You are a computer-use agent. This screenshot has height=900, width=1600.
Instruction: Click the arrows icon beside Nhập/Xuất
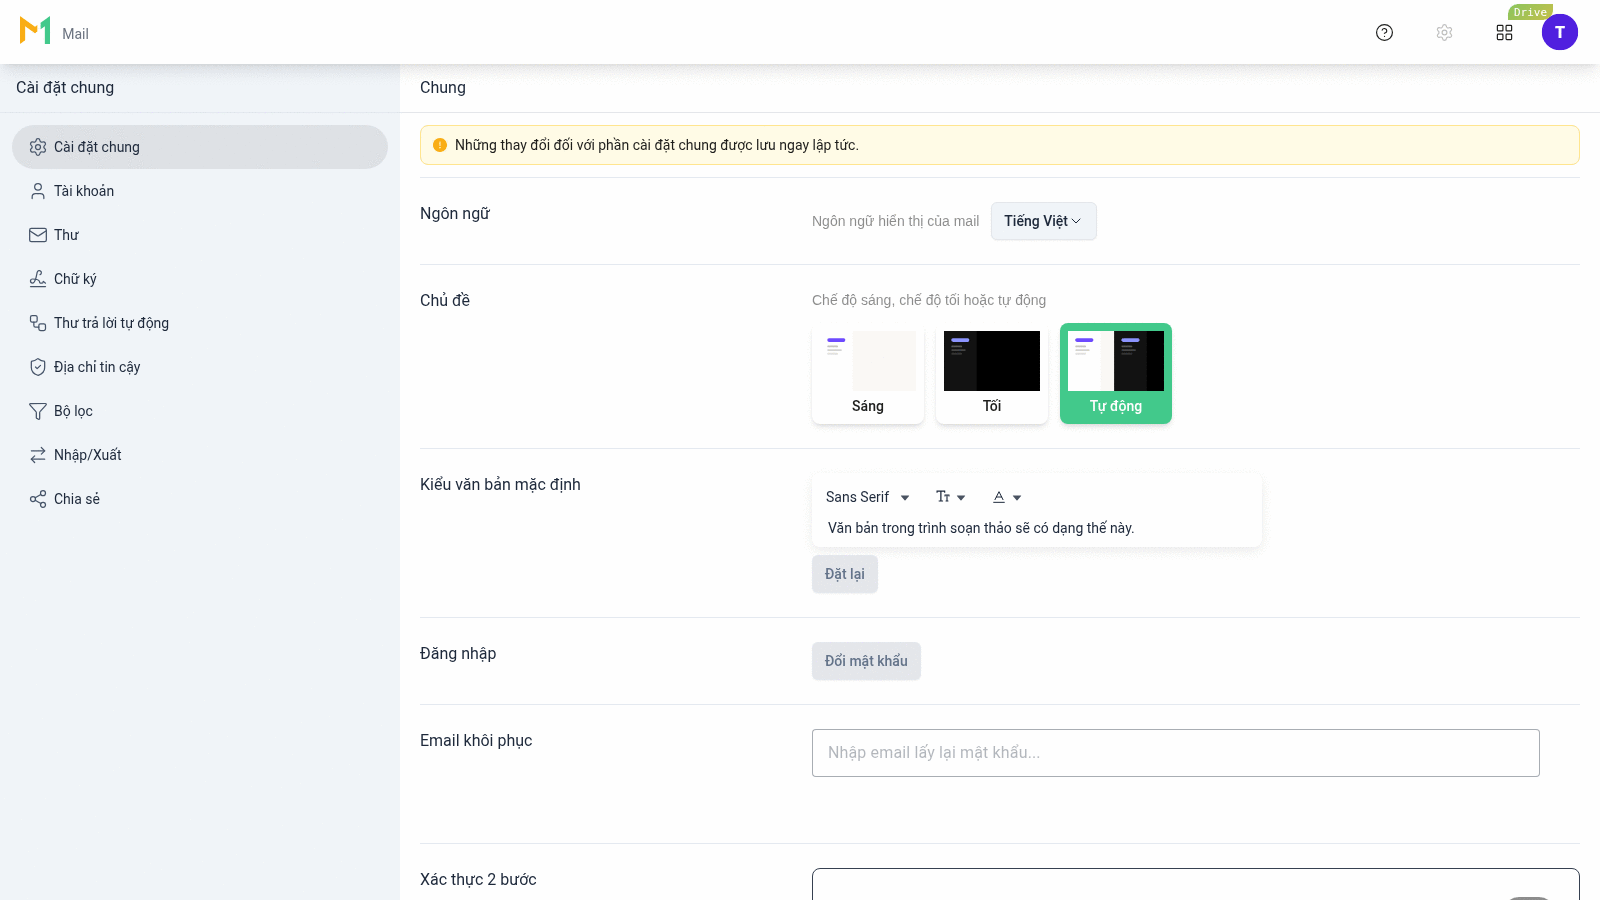pos(38,455)
